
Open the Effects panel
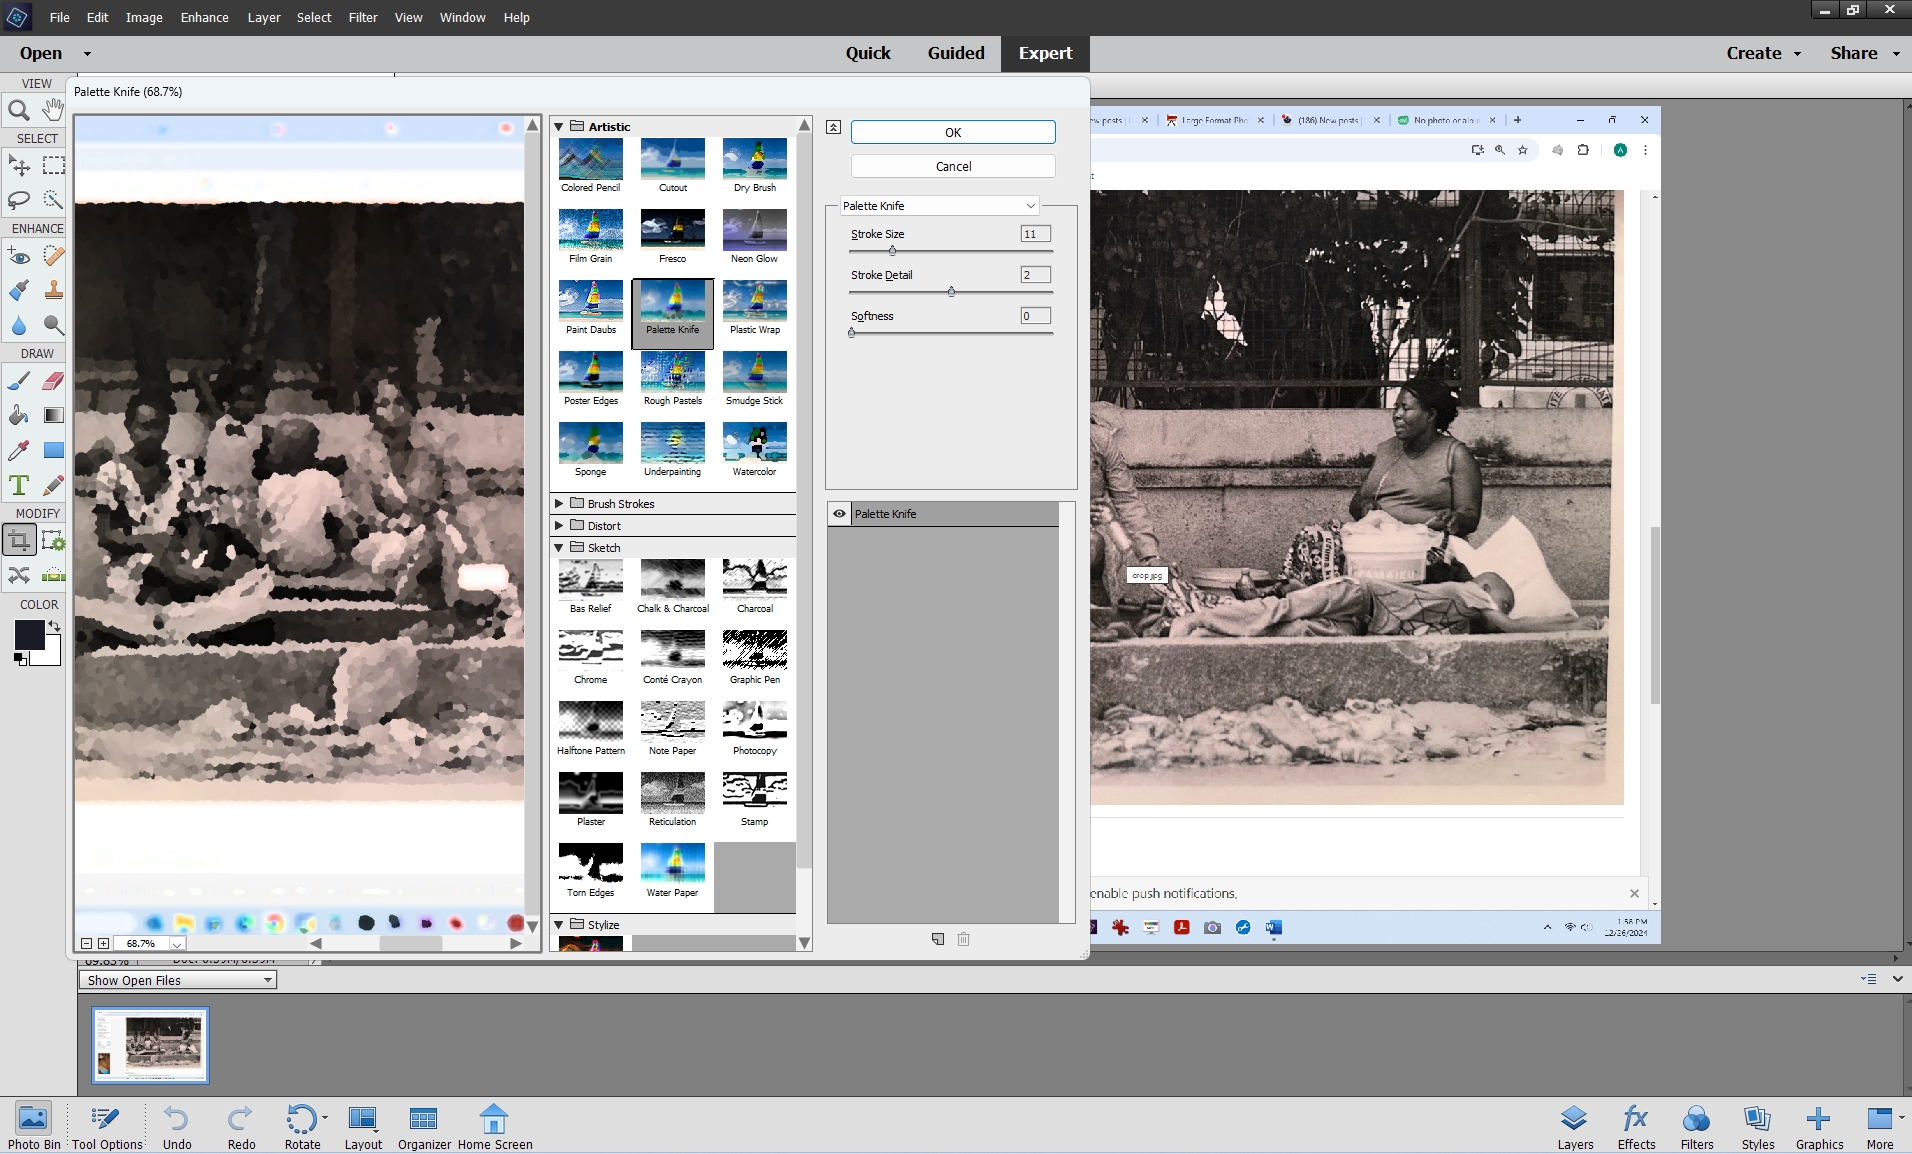[x=1636, y=1126]
